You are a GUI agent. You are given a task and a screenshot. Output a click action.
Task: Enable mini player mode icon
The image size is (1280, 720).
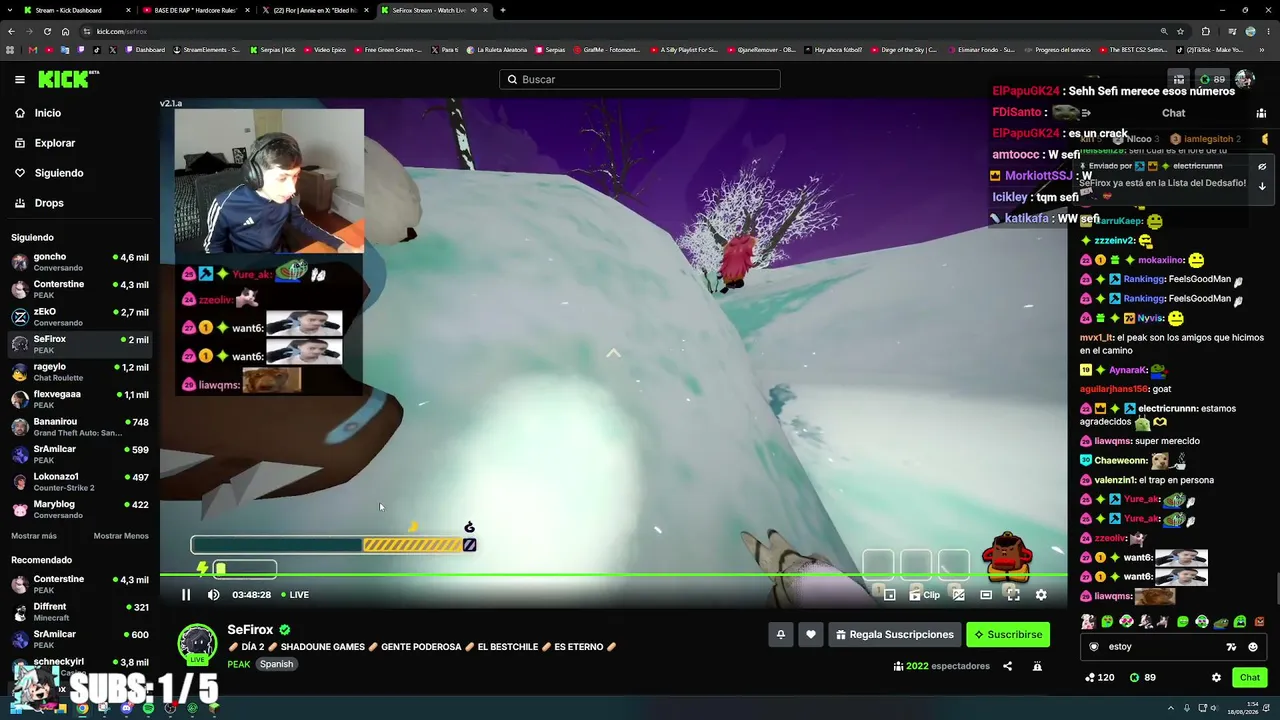coord(889,595)
